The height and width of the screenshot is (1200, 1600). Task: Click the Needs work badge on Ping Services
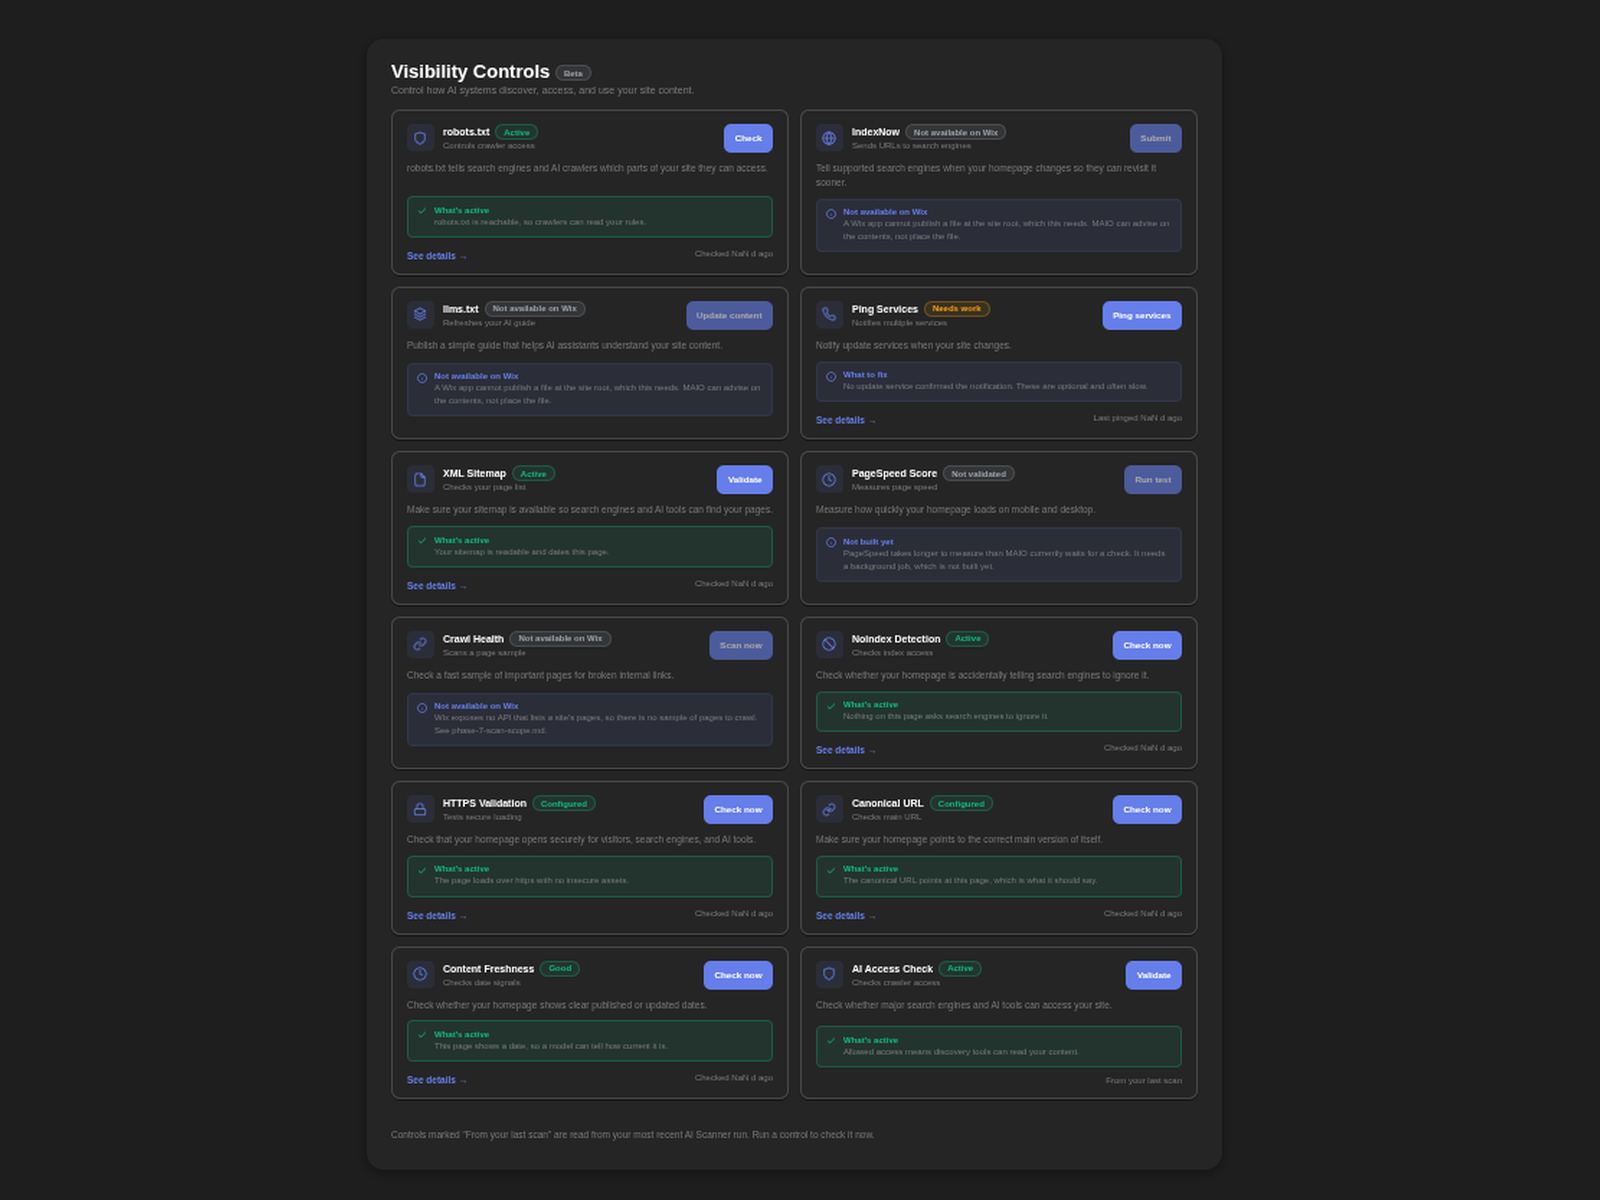coord(957,309)
